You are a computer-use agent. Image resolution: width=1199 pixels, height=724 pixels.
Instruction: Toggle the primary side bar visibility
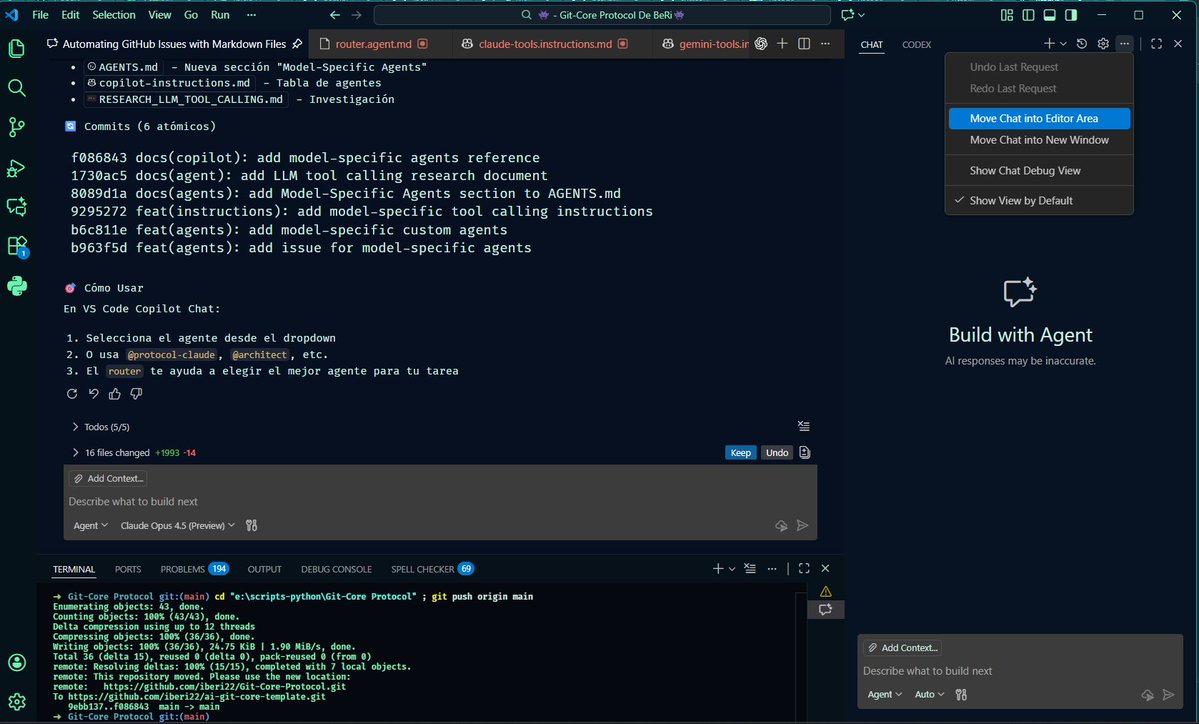point(1028,15)
